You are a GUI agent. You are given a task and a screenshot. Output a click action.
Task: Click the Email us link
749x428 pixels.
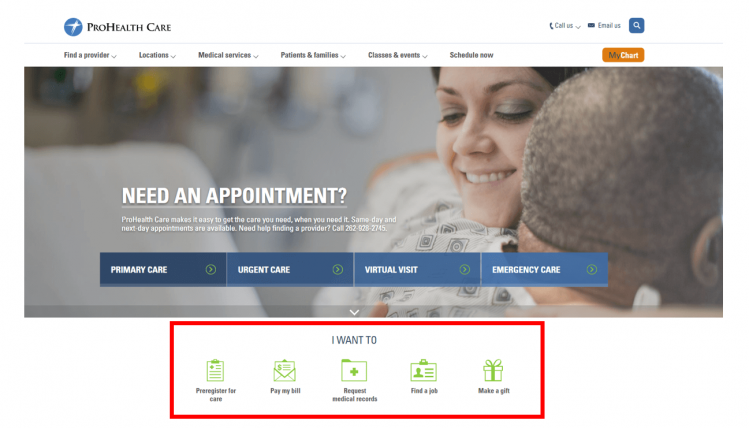[604, 26]
